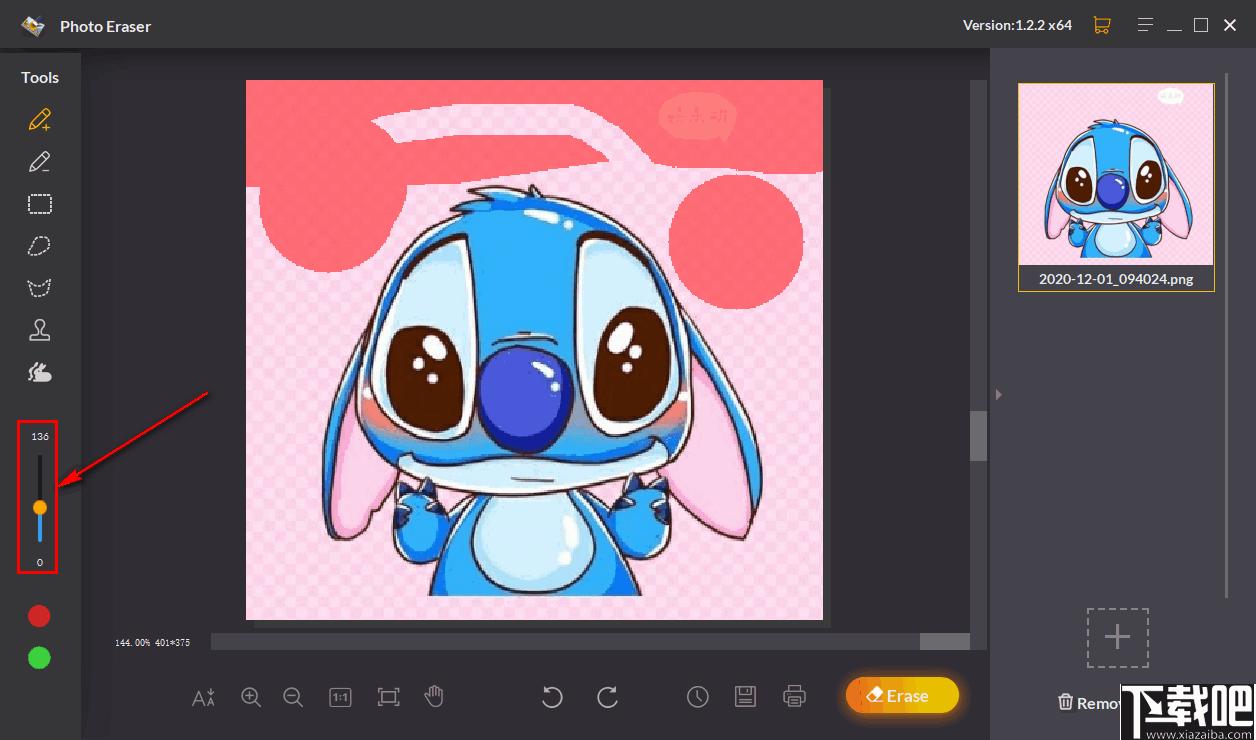The image size is (1256, 740).
Task: Collapse the right image panel
Action: (x=998, y=395)
